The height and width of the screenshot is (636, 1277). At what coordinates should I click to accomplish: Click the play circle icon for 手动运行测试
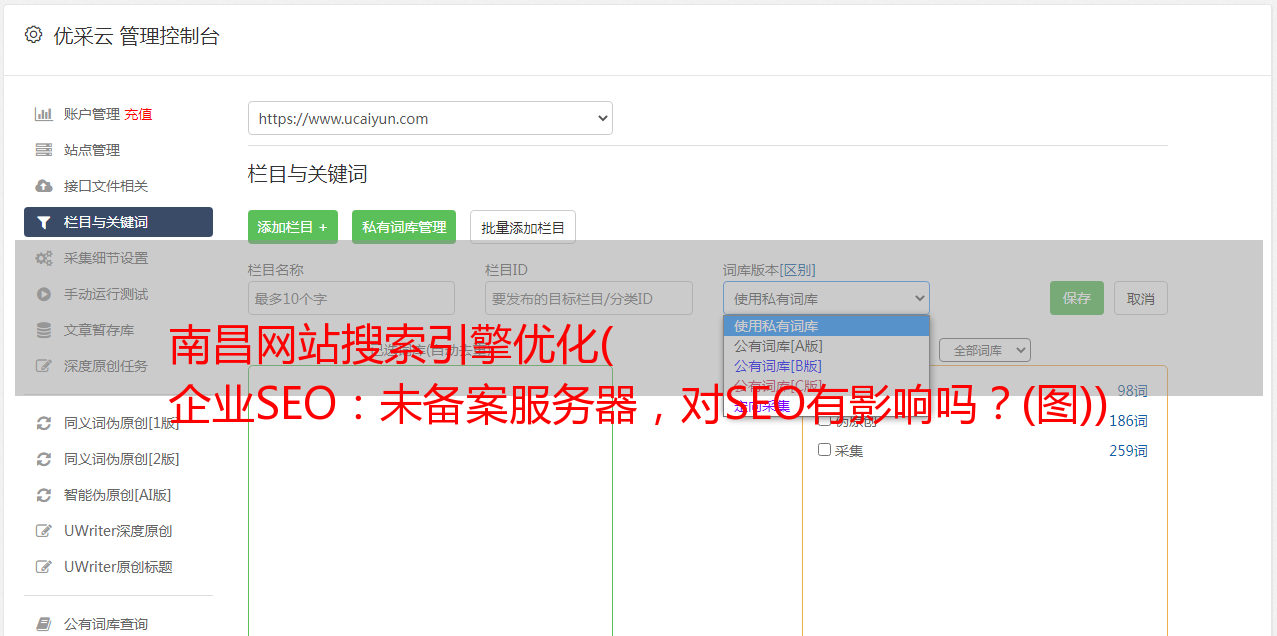click(x=43, y=294)
